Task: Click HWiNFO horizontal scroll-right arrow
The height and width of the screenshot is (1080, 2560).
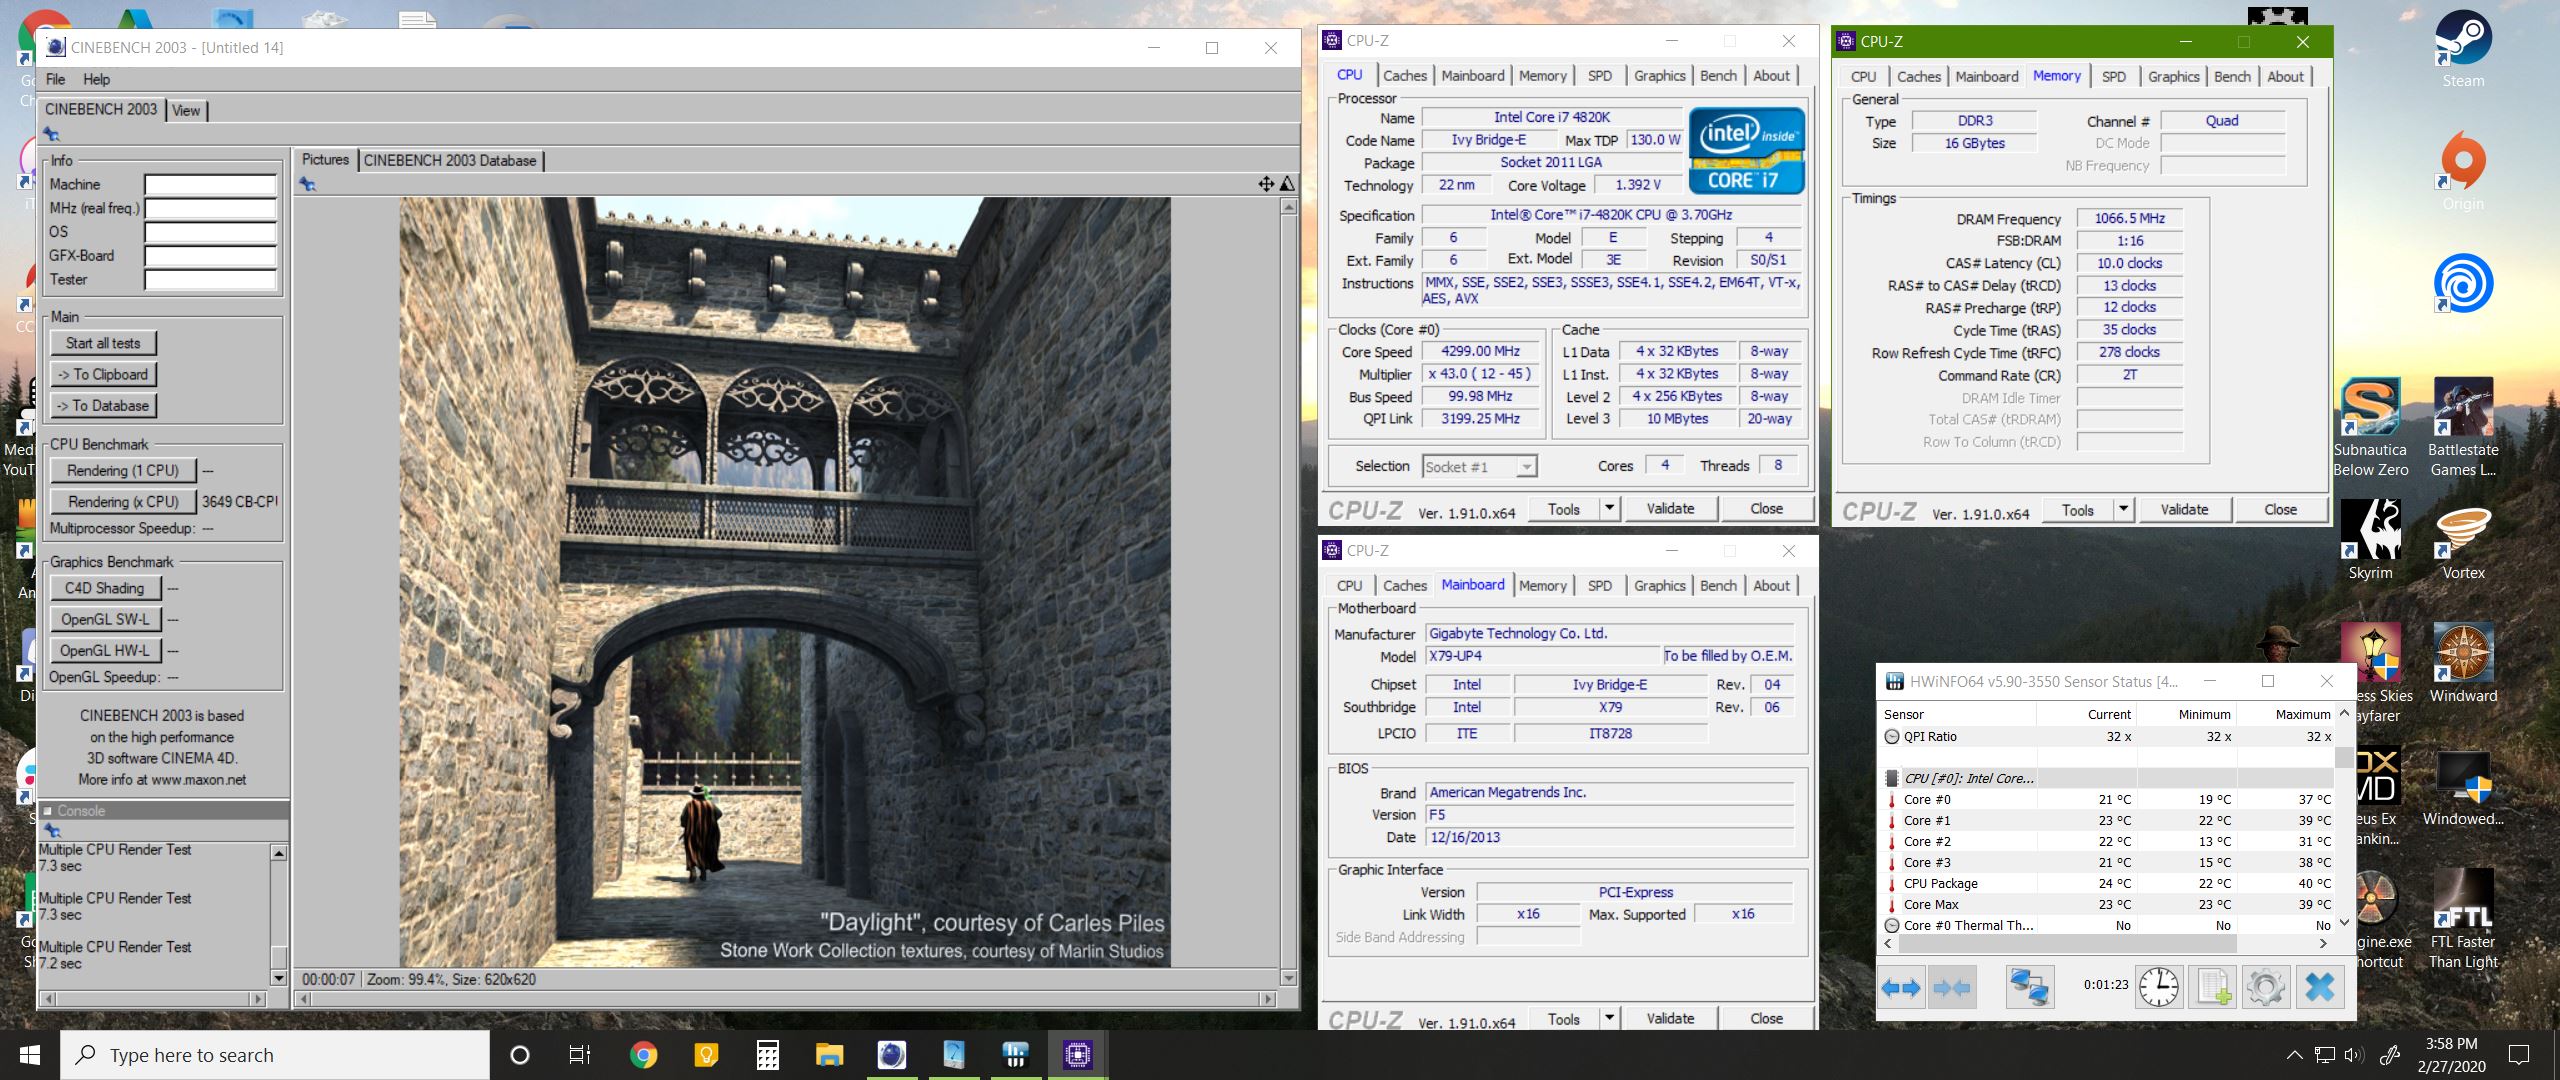Action: pos(2323,943)
